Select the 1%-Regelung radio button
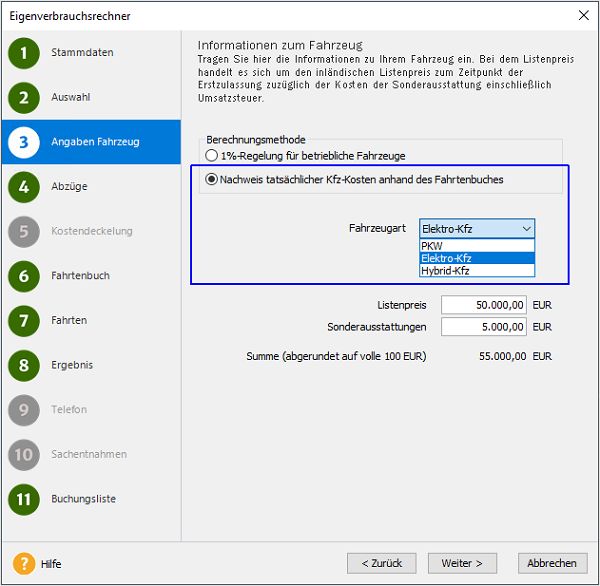The height and width of the screenshot is (586, 600). [x=211, y=155]
